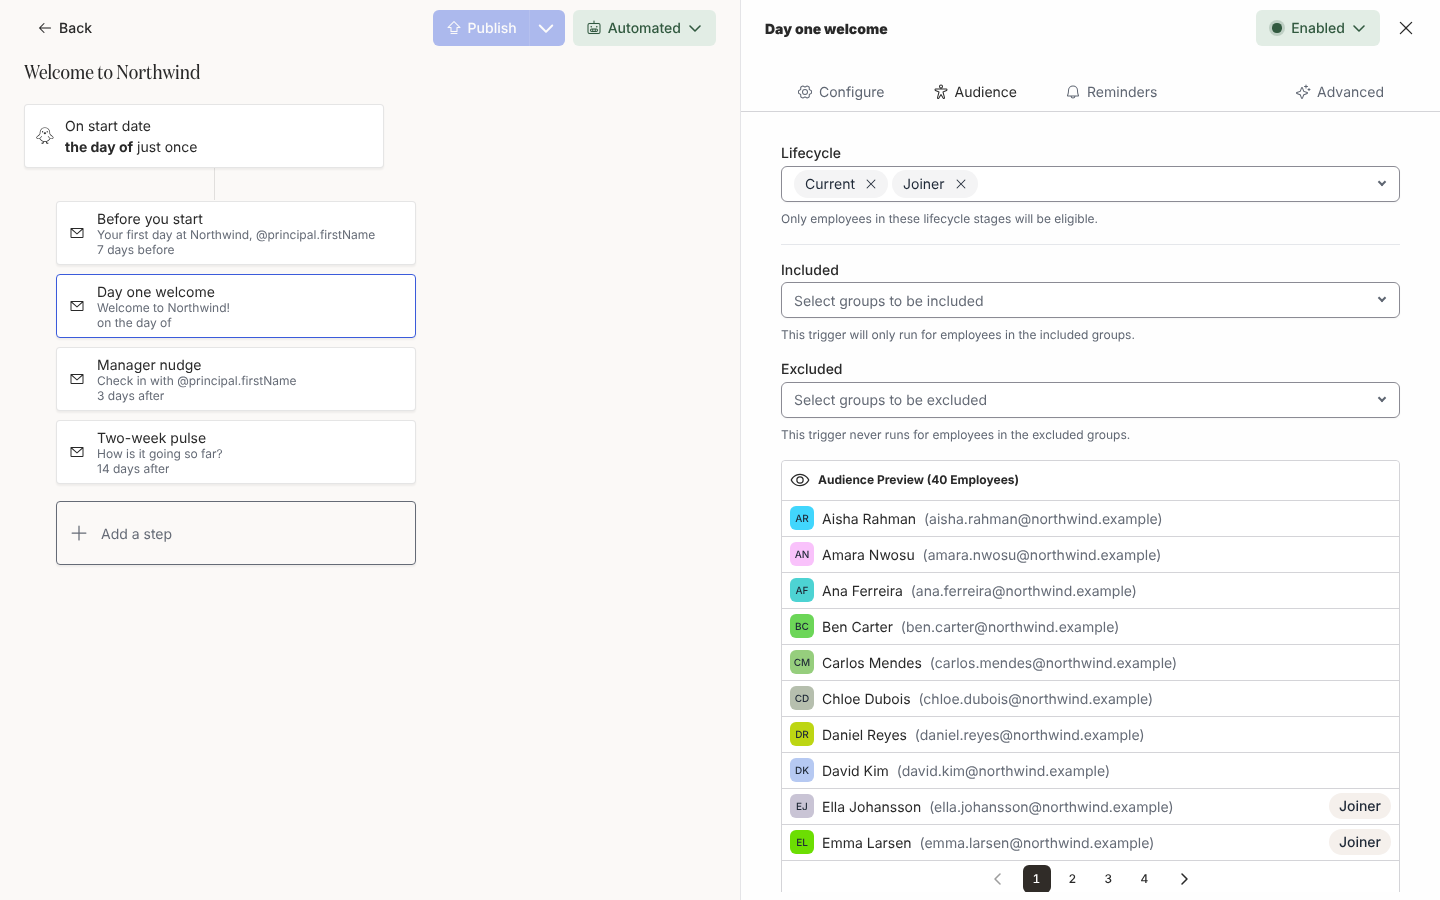This screenshot has width=1440, height=900.
Task: Select the Manager nudge step card
Action: click(236, 379)
